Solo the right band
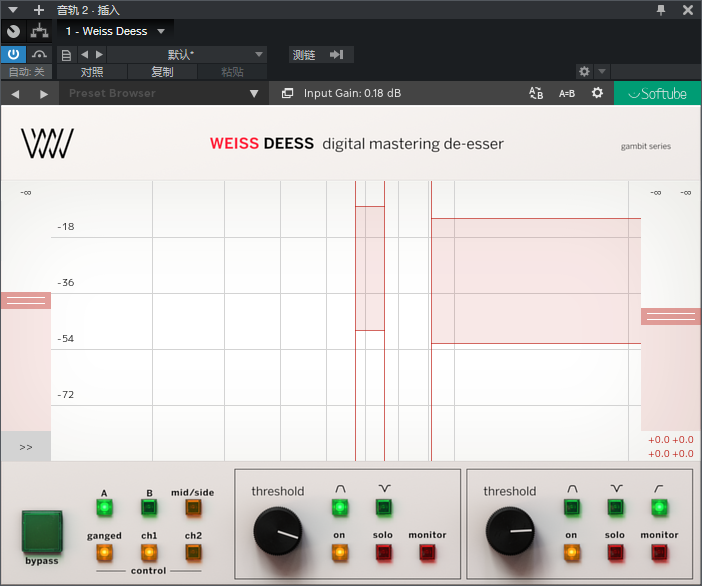Image resolution: width=702 pixels, height=586 pixels. 616,552
